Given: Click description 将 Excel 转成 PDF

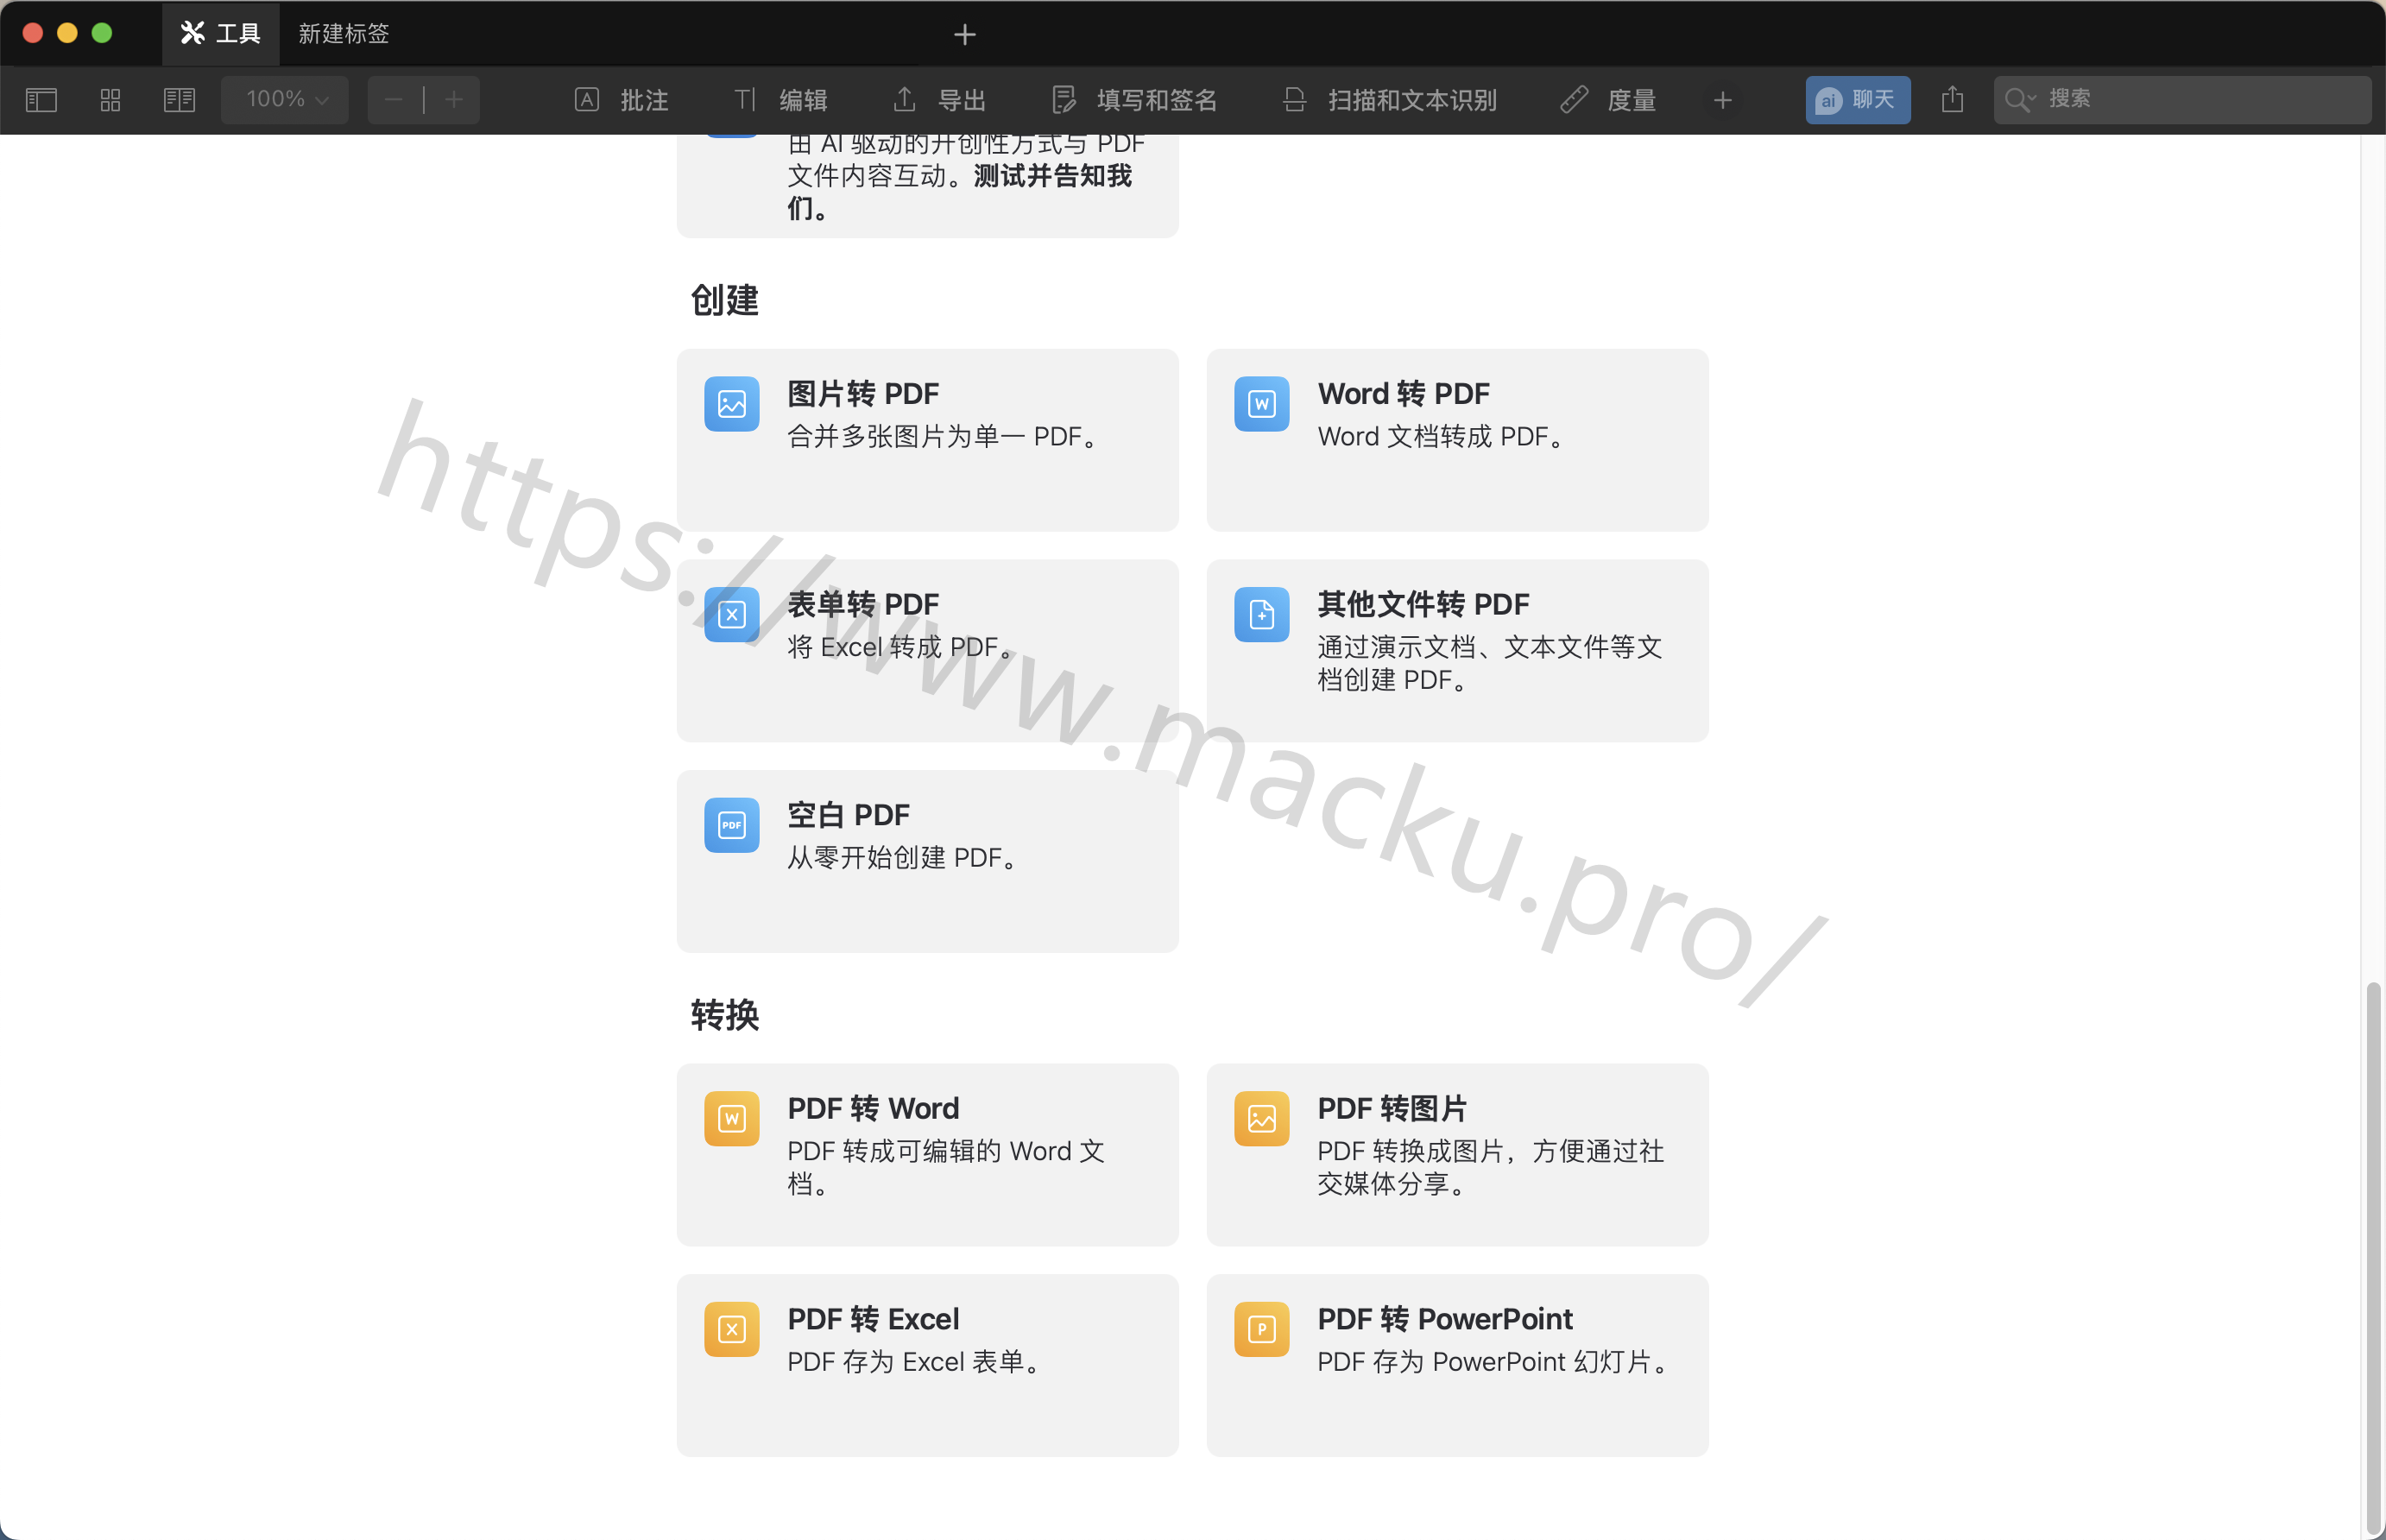Looking at the screenshot, I should tap(901, 647).
